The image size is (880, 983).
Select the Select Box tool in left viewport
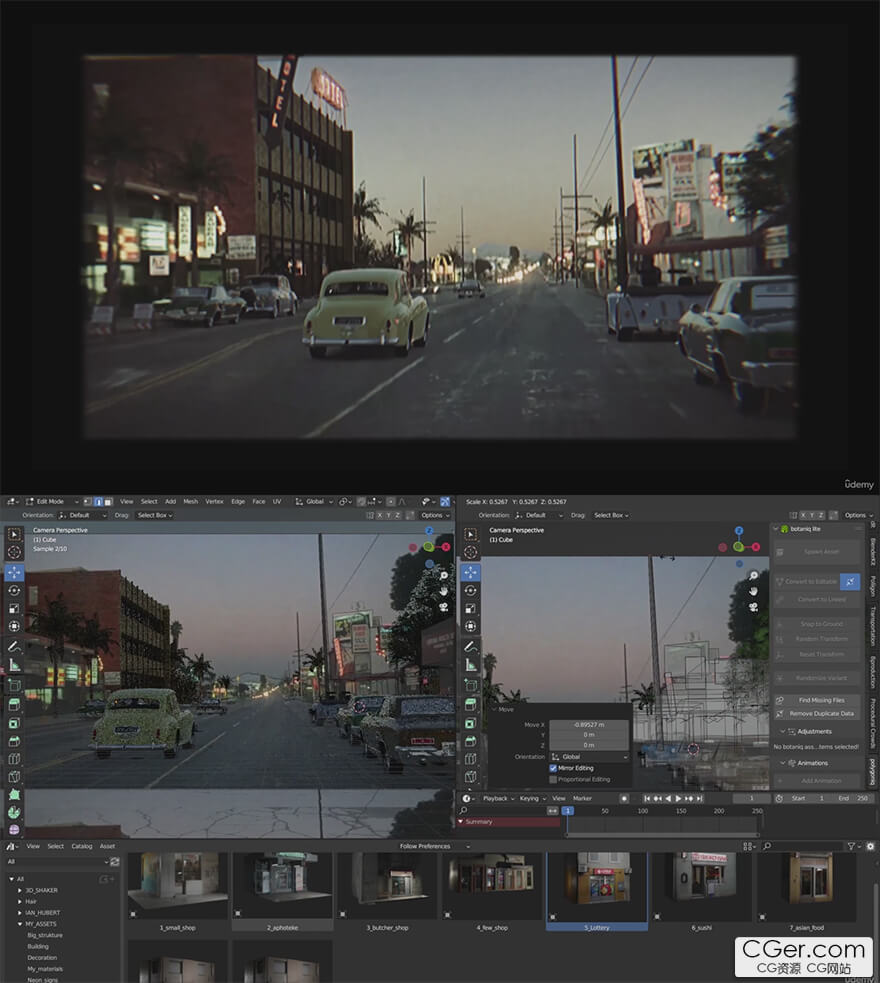coord(14,534)
